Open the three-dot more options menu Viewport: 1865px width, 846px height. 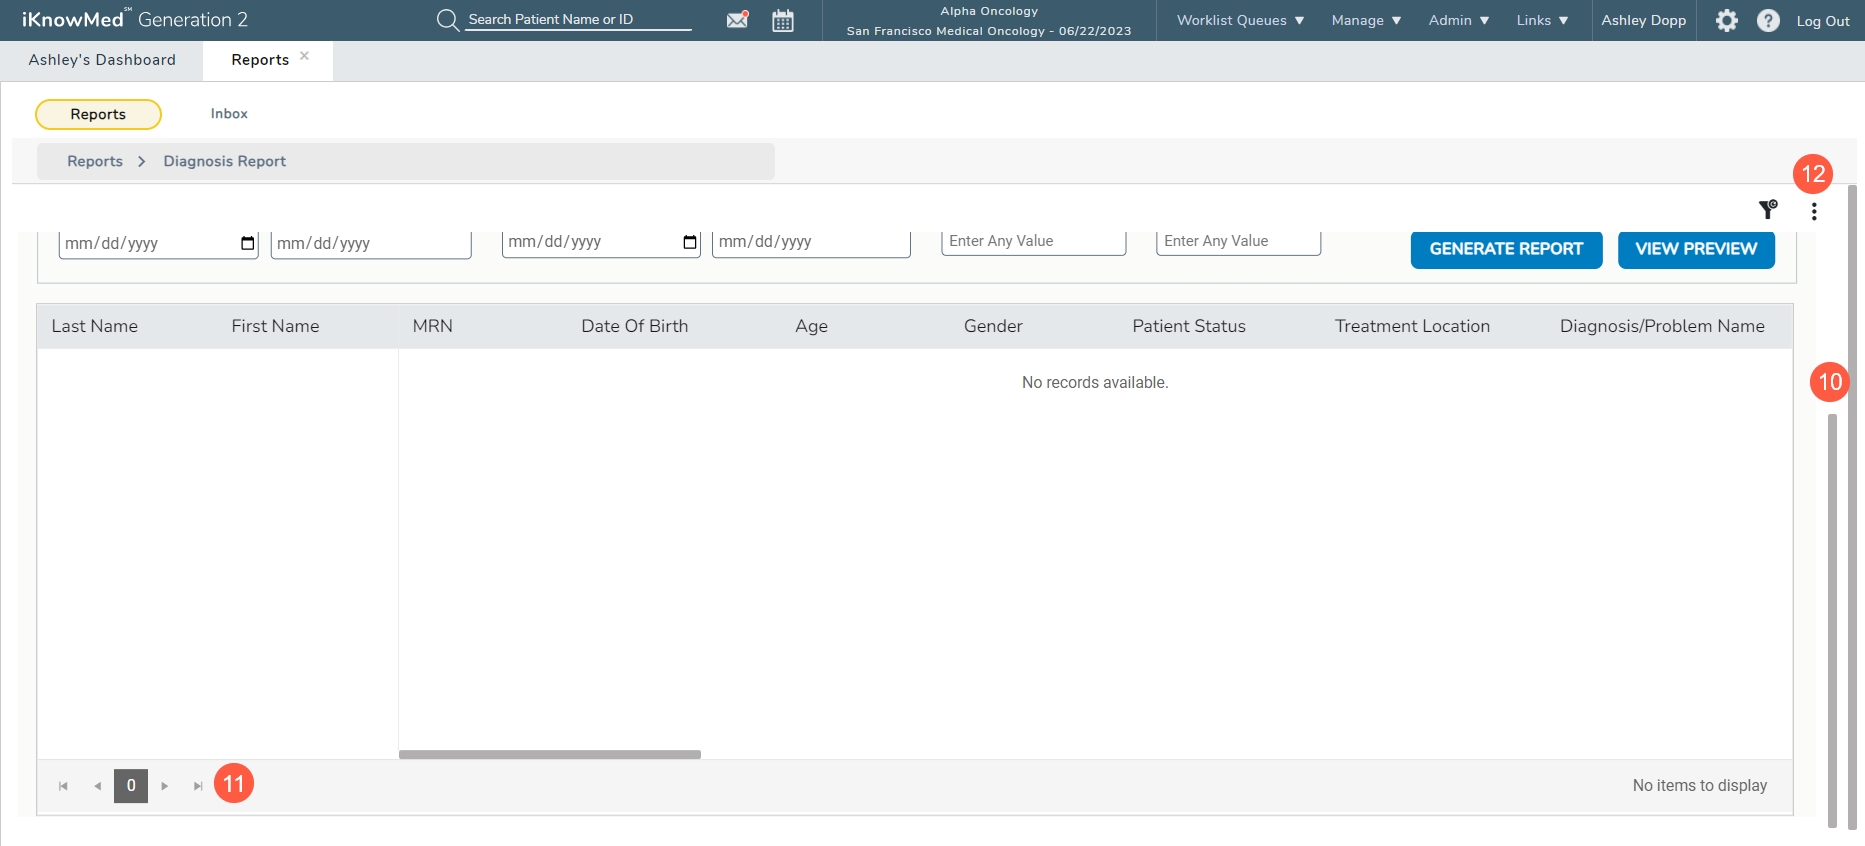coord(1814,211)
